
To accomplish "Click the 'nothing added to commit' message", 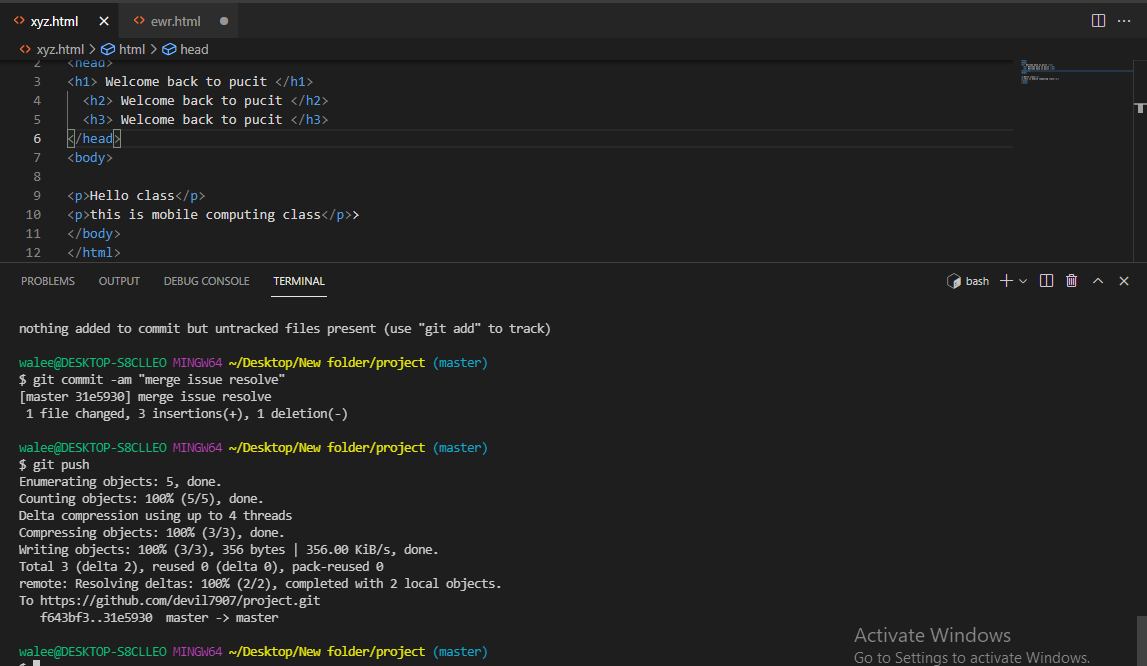I will click(x=285, y=329).
